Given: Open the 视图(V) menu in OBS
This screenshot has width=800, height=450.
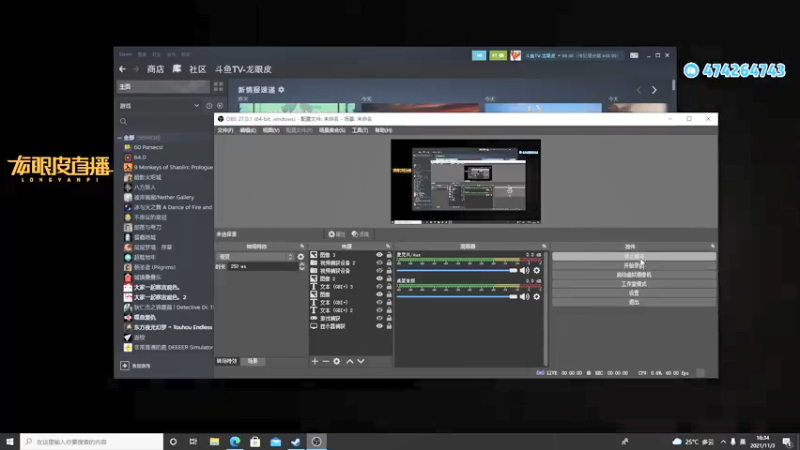Looking at the screenshot, I should [x=271, y=131].
